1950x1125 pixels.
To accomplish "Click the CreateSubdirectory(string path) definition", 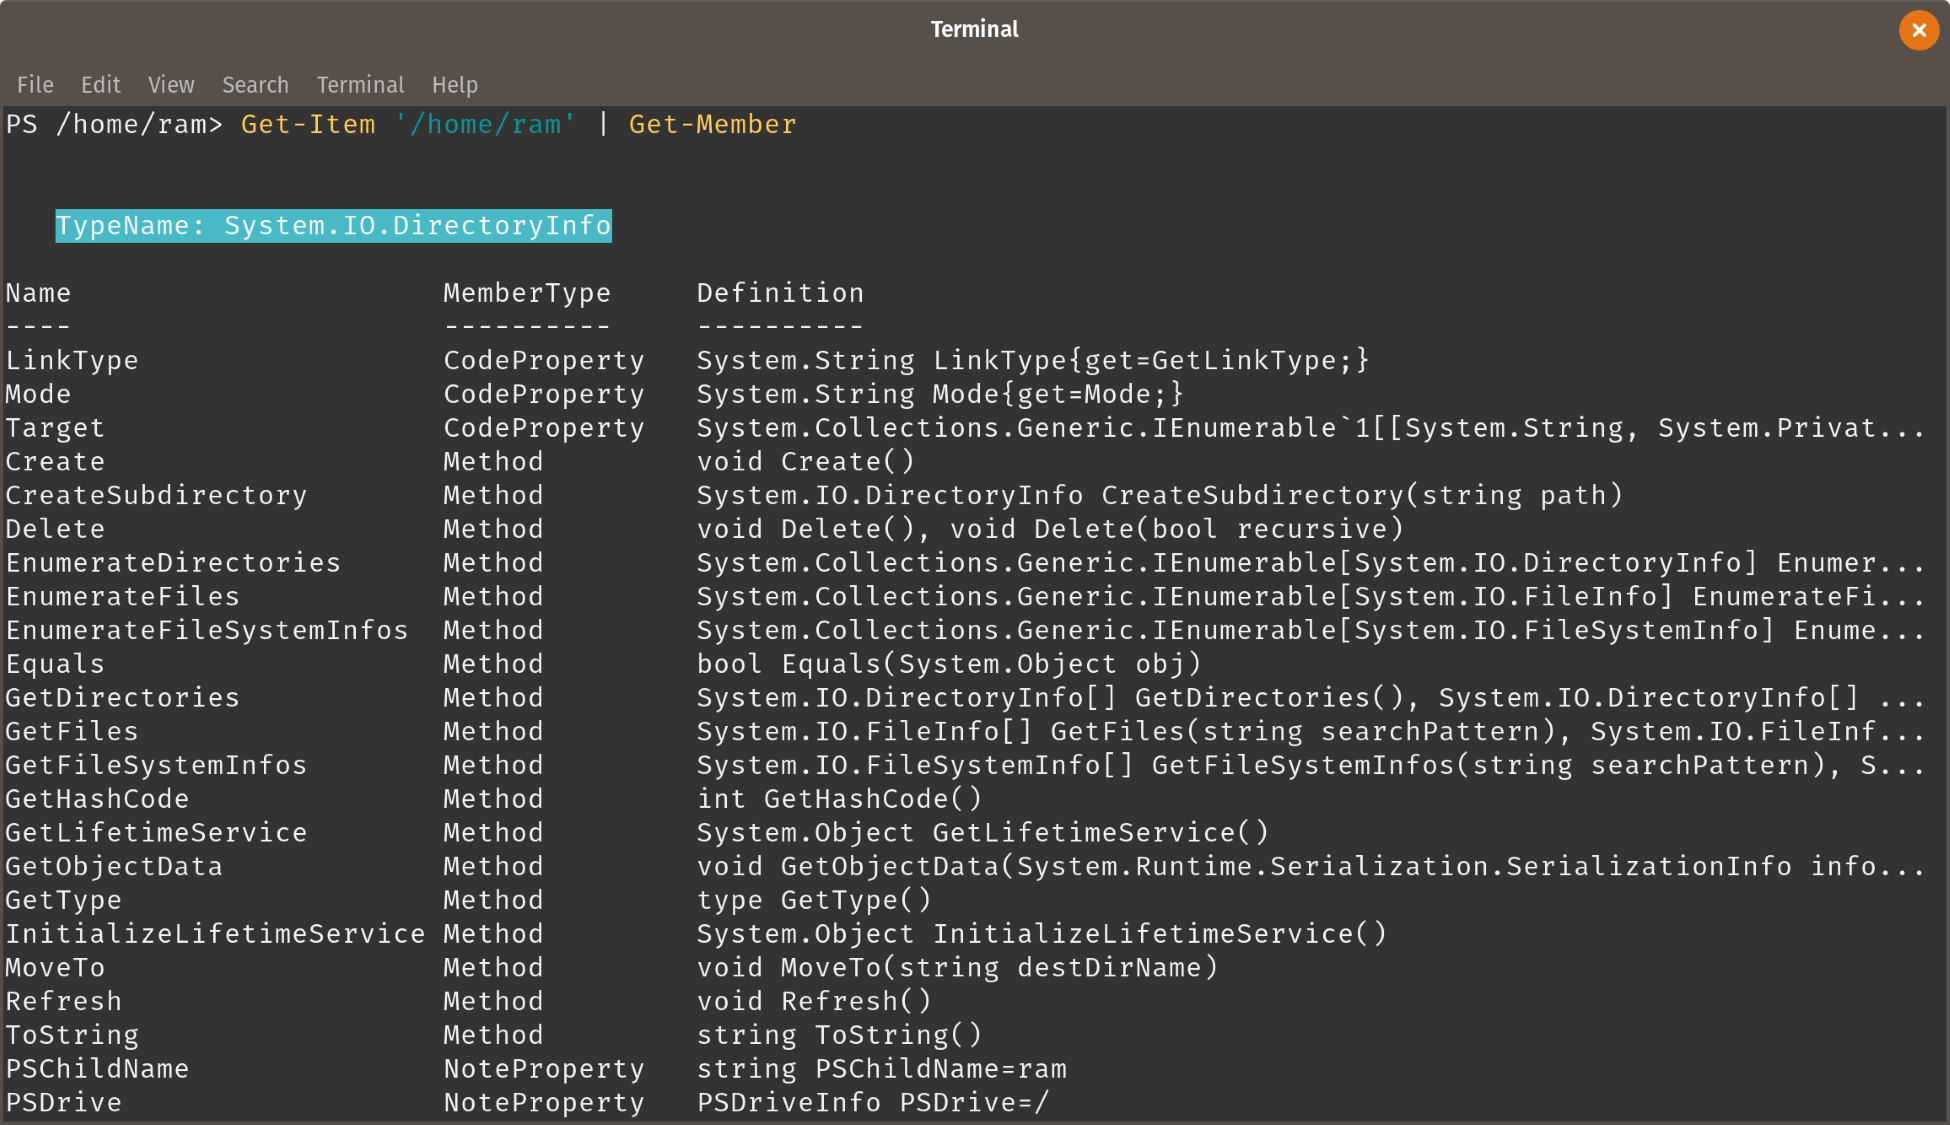I will [1361, 495].
